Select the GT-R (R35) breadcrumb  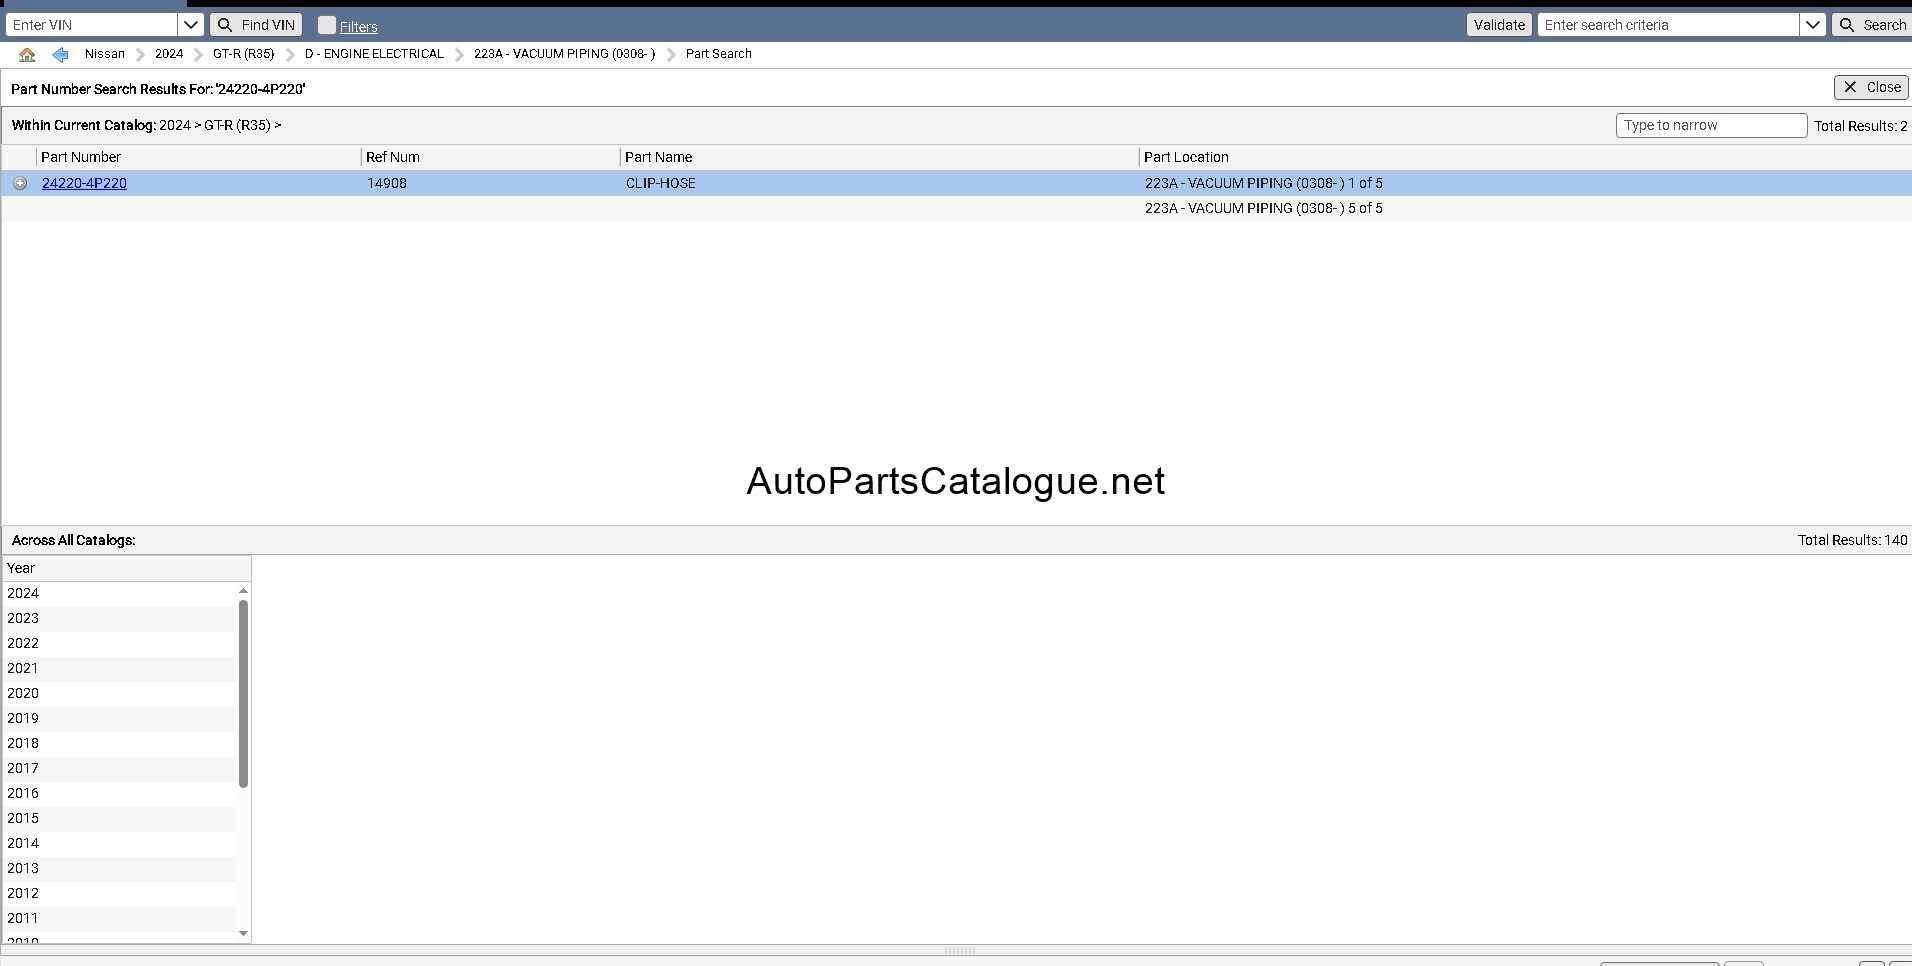(243, 54)
